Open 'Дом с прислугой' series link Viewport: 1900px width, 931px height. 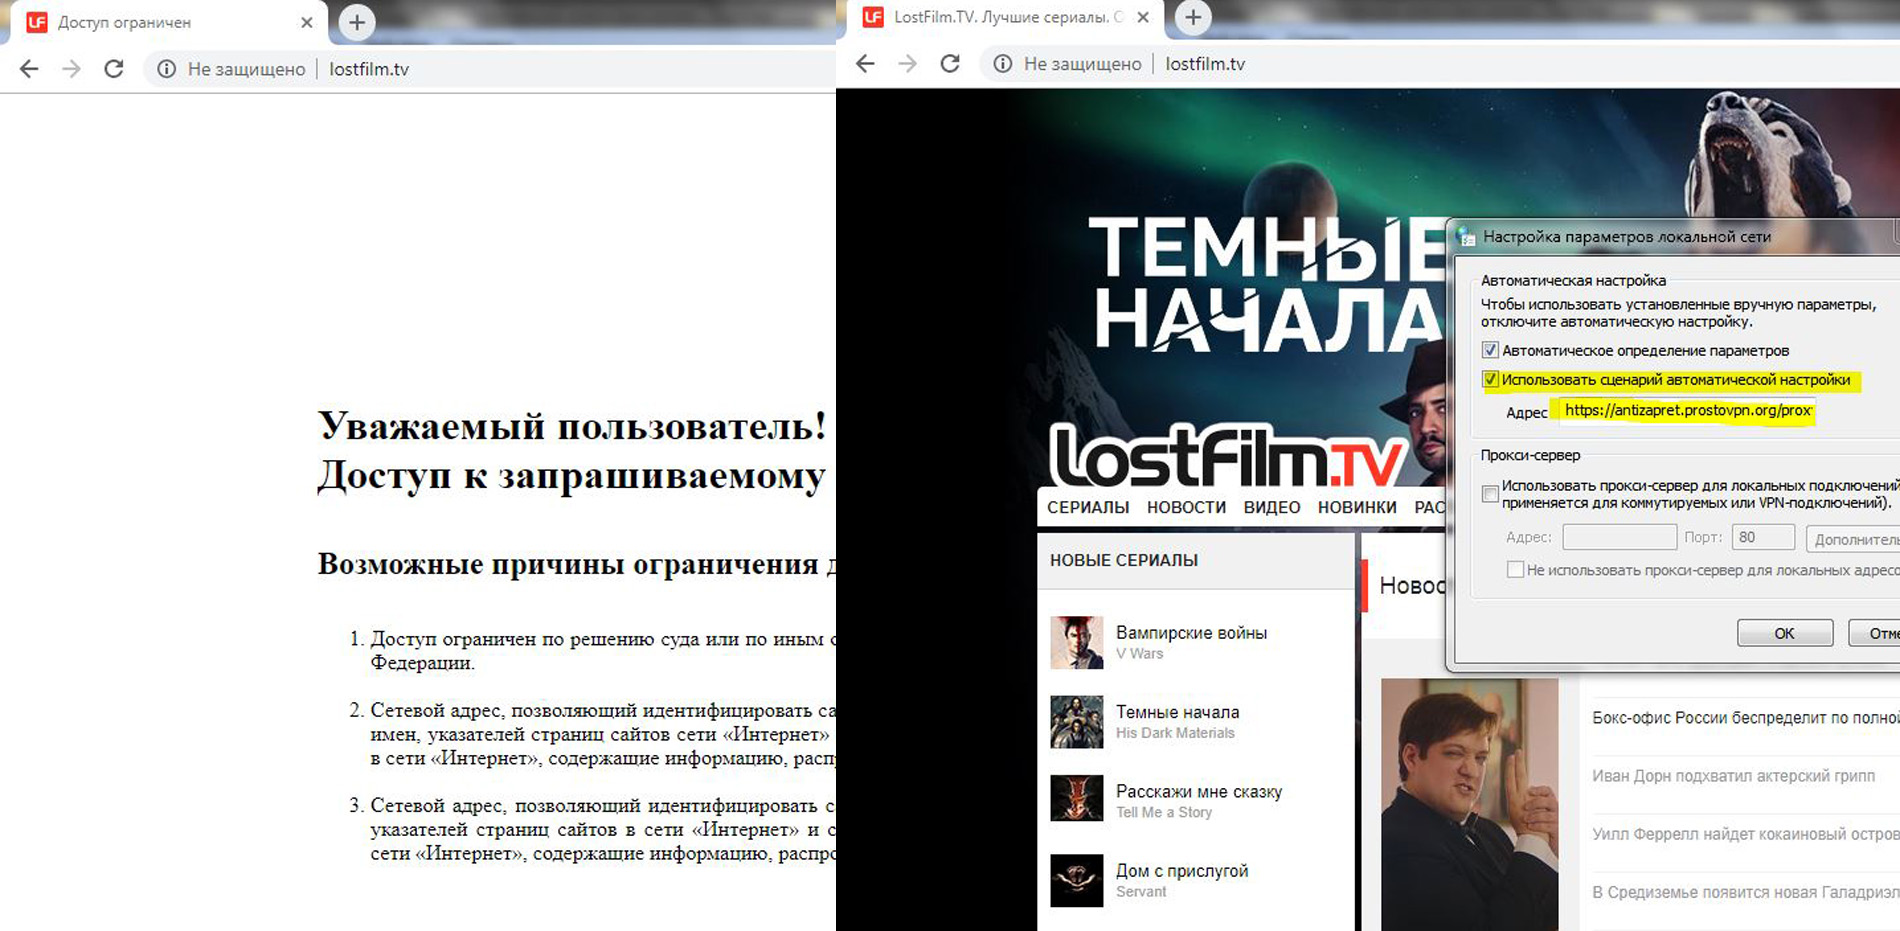tap(1182, 871)
